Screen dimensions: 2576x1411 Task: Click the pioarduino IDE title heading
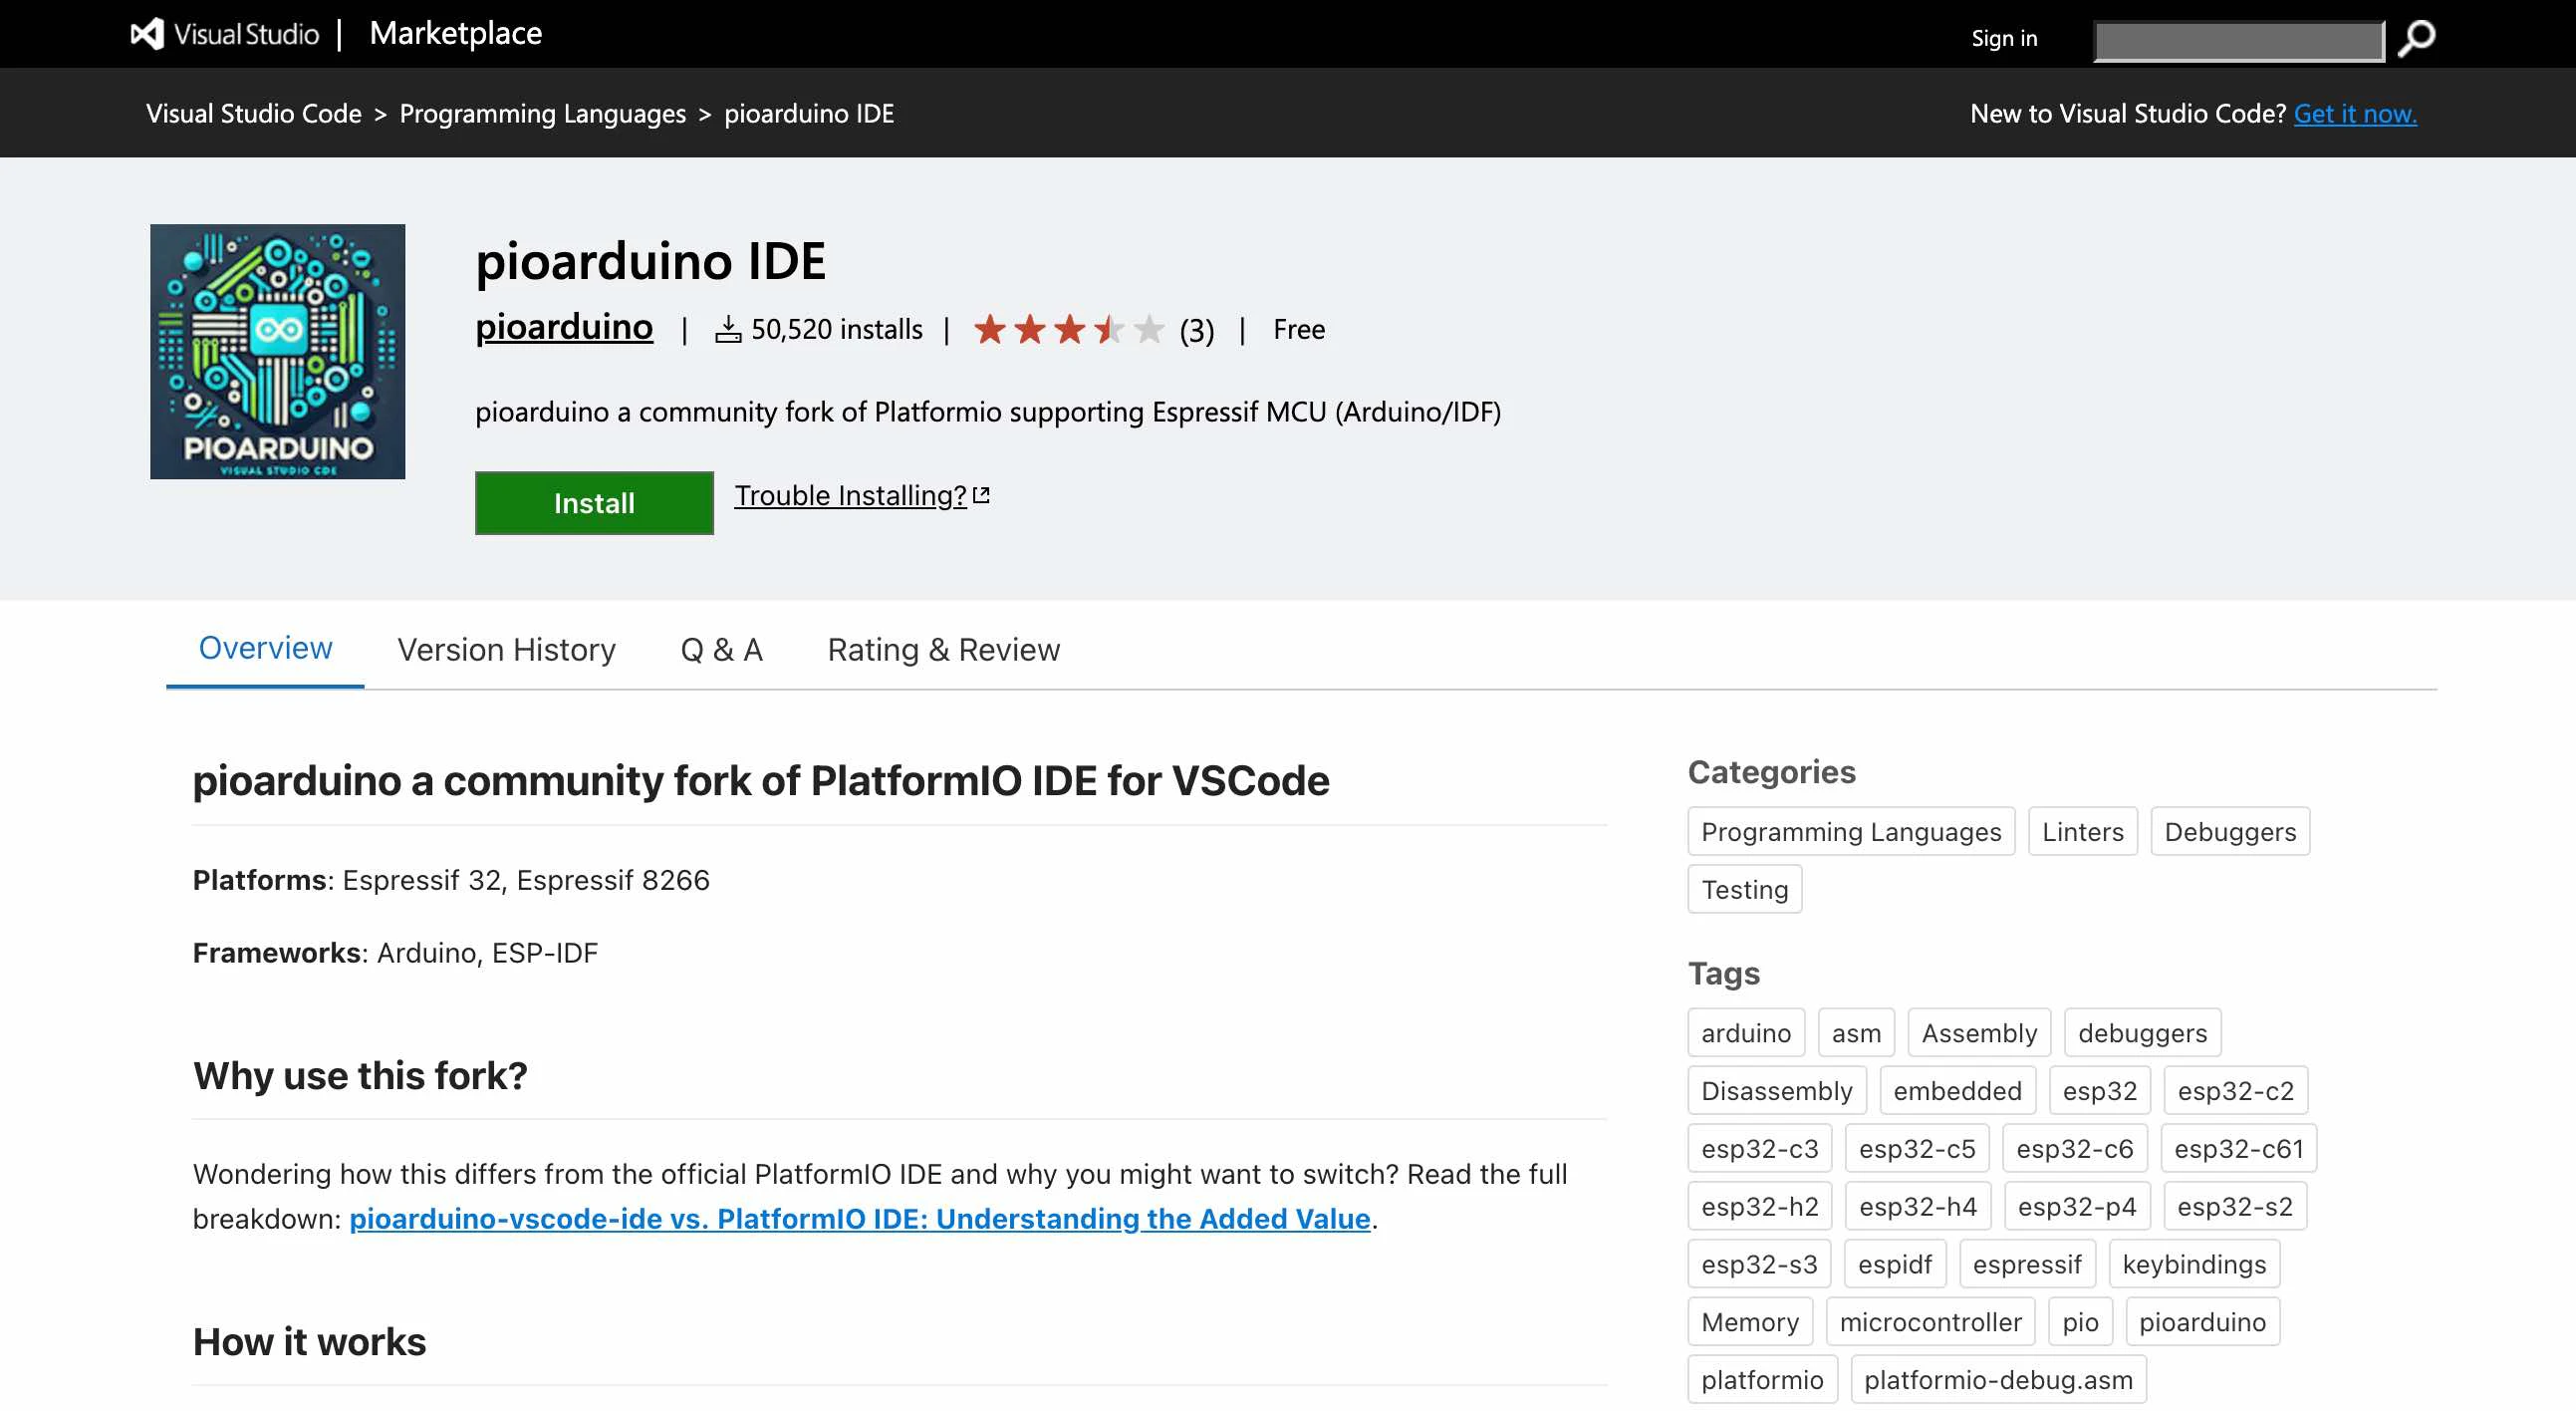point(650,261)
